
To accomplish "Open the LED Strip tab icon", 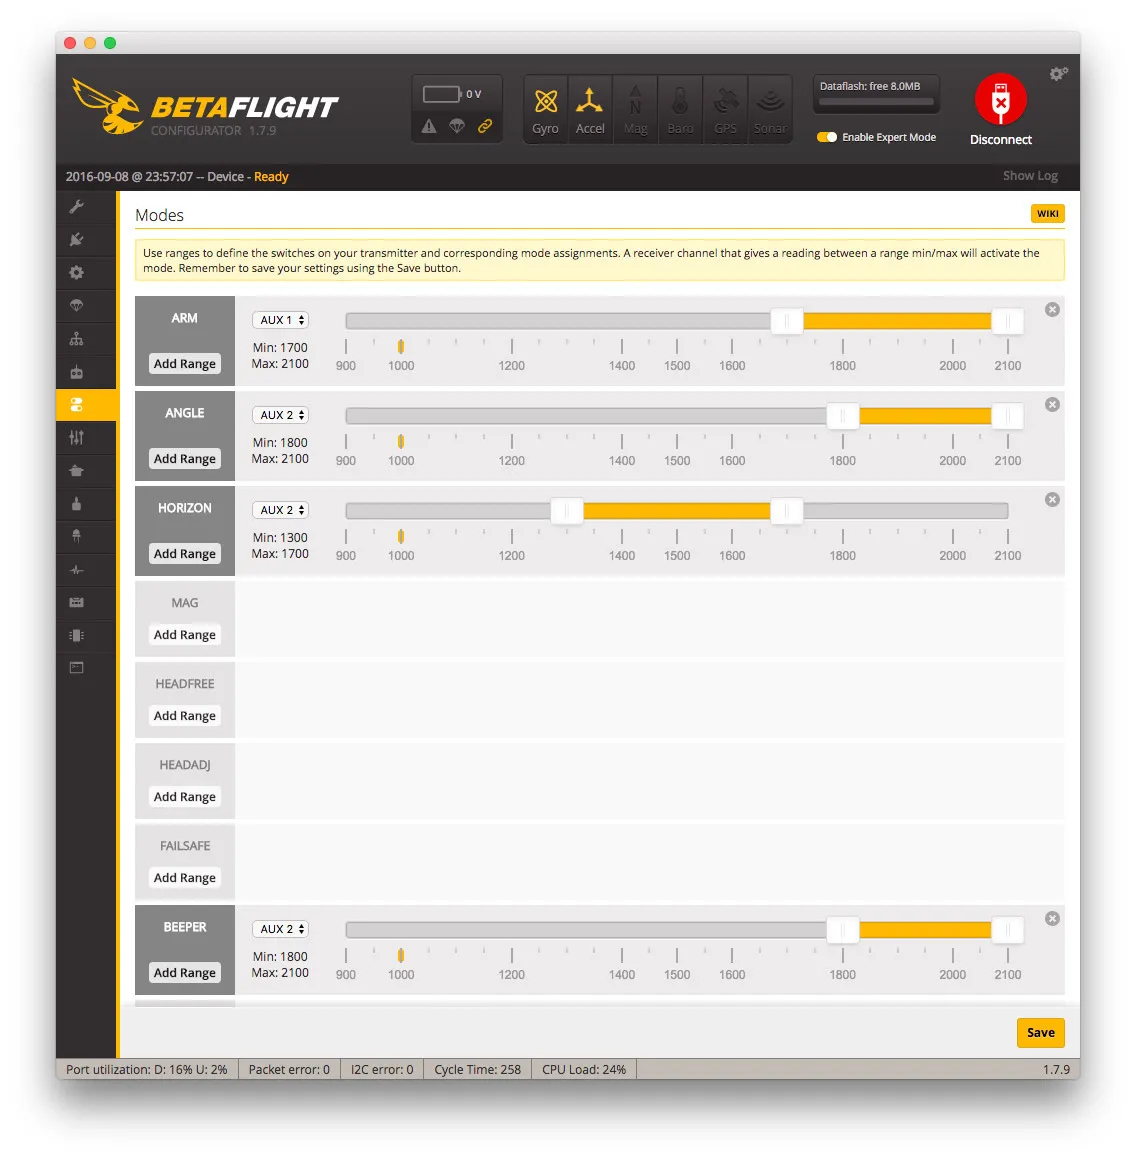I will [77, 536].
